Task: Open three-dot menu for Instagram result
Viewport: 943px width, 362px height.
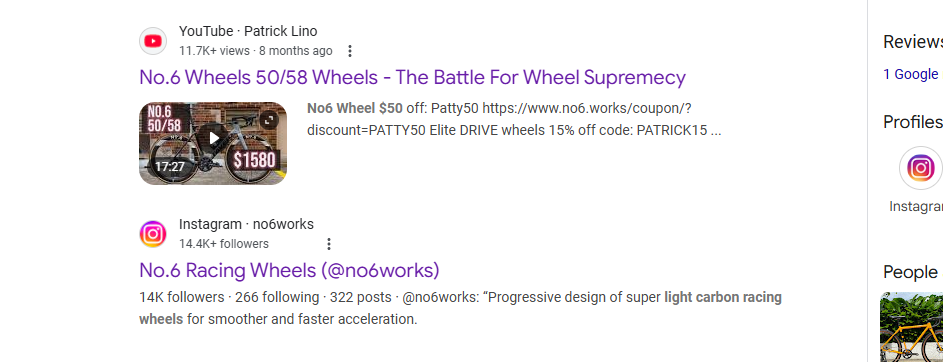Action: (x=328, y=244)
